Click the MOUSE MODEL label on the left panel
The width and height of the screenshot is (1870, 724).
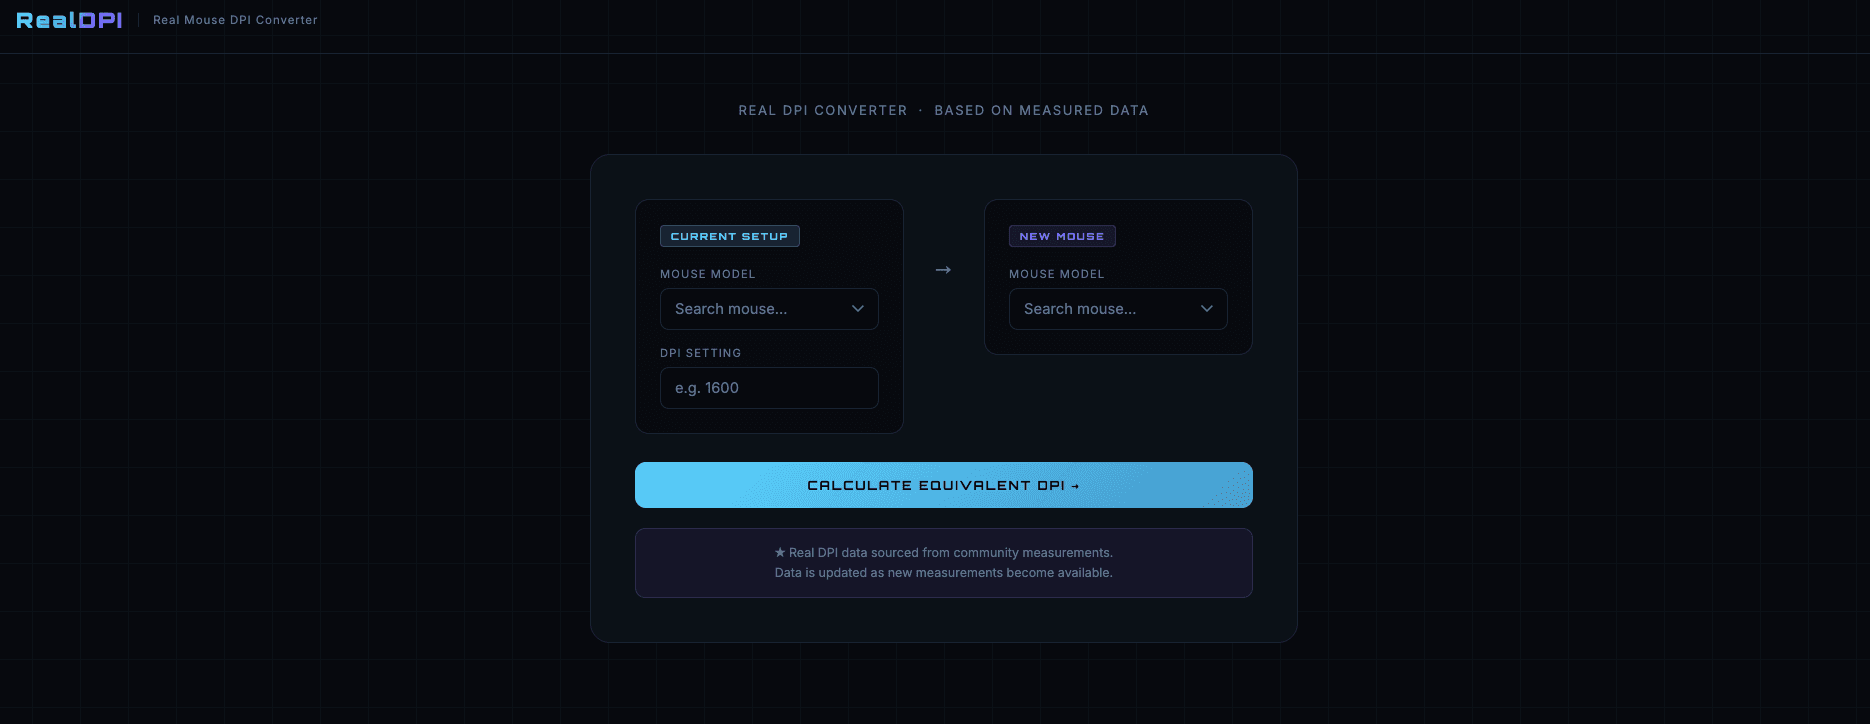coord(708,274)
